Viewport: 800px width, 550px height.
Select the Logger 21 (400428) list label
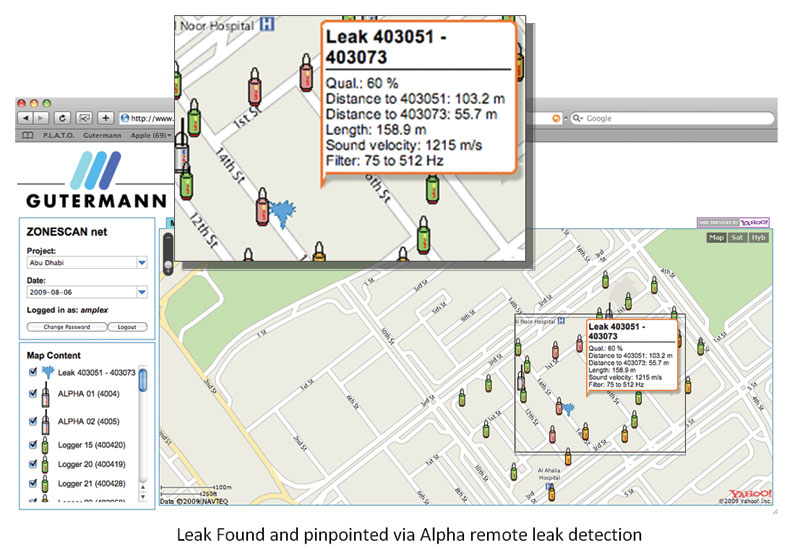tap(91, 484)
